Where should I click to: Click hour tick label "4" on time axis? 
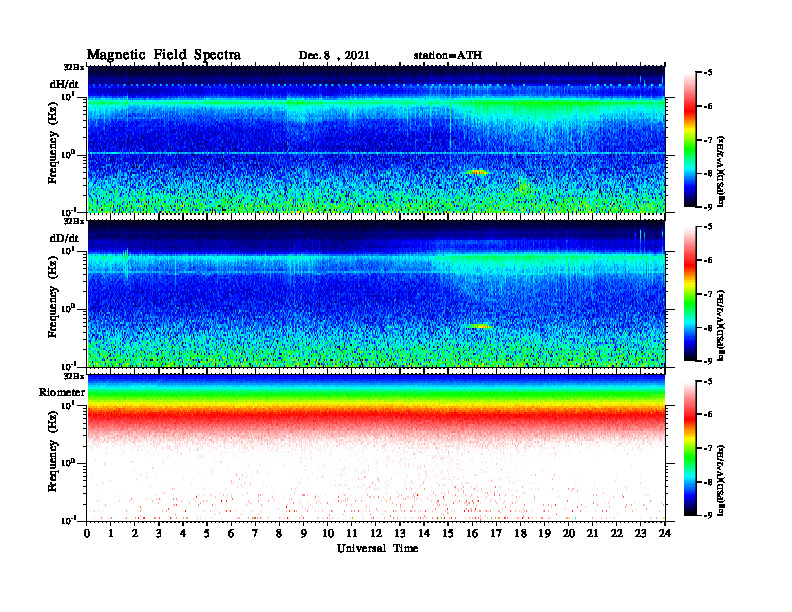click(x=183, y=533)
